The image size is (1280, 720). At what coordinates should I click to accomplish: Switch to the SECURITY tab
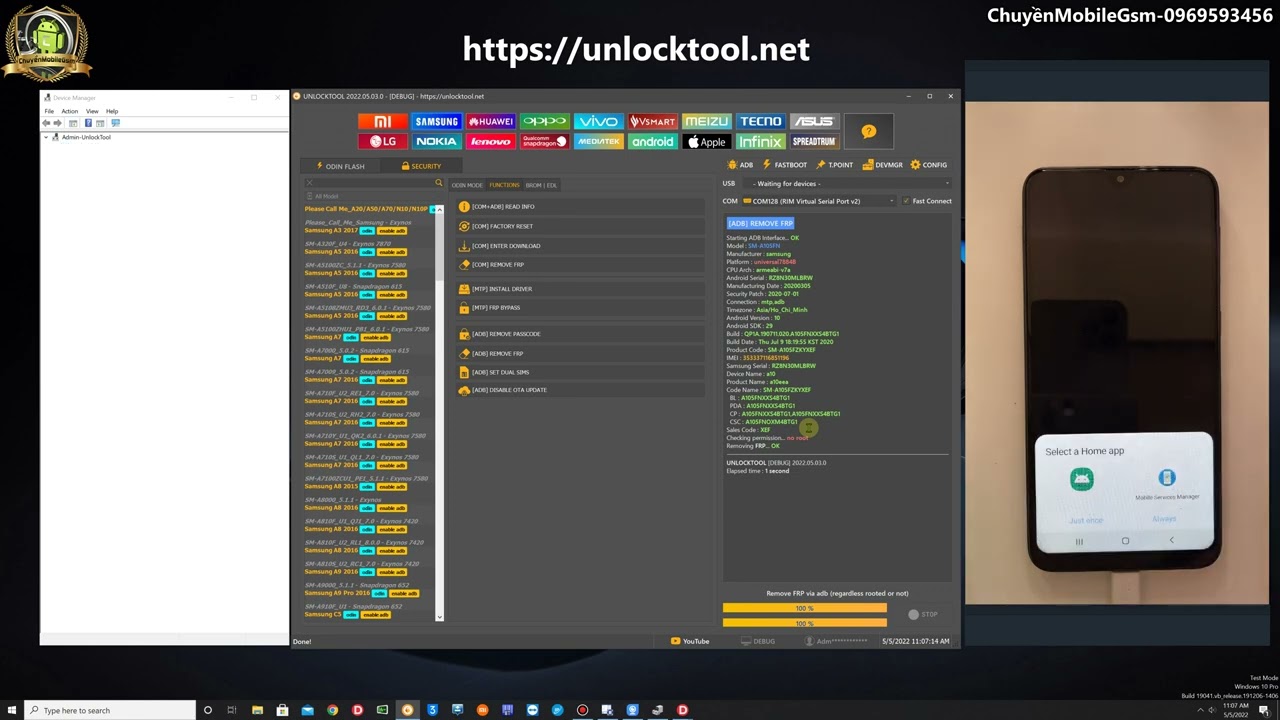pyautogui.click(x=421, y=166)
